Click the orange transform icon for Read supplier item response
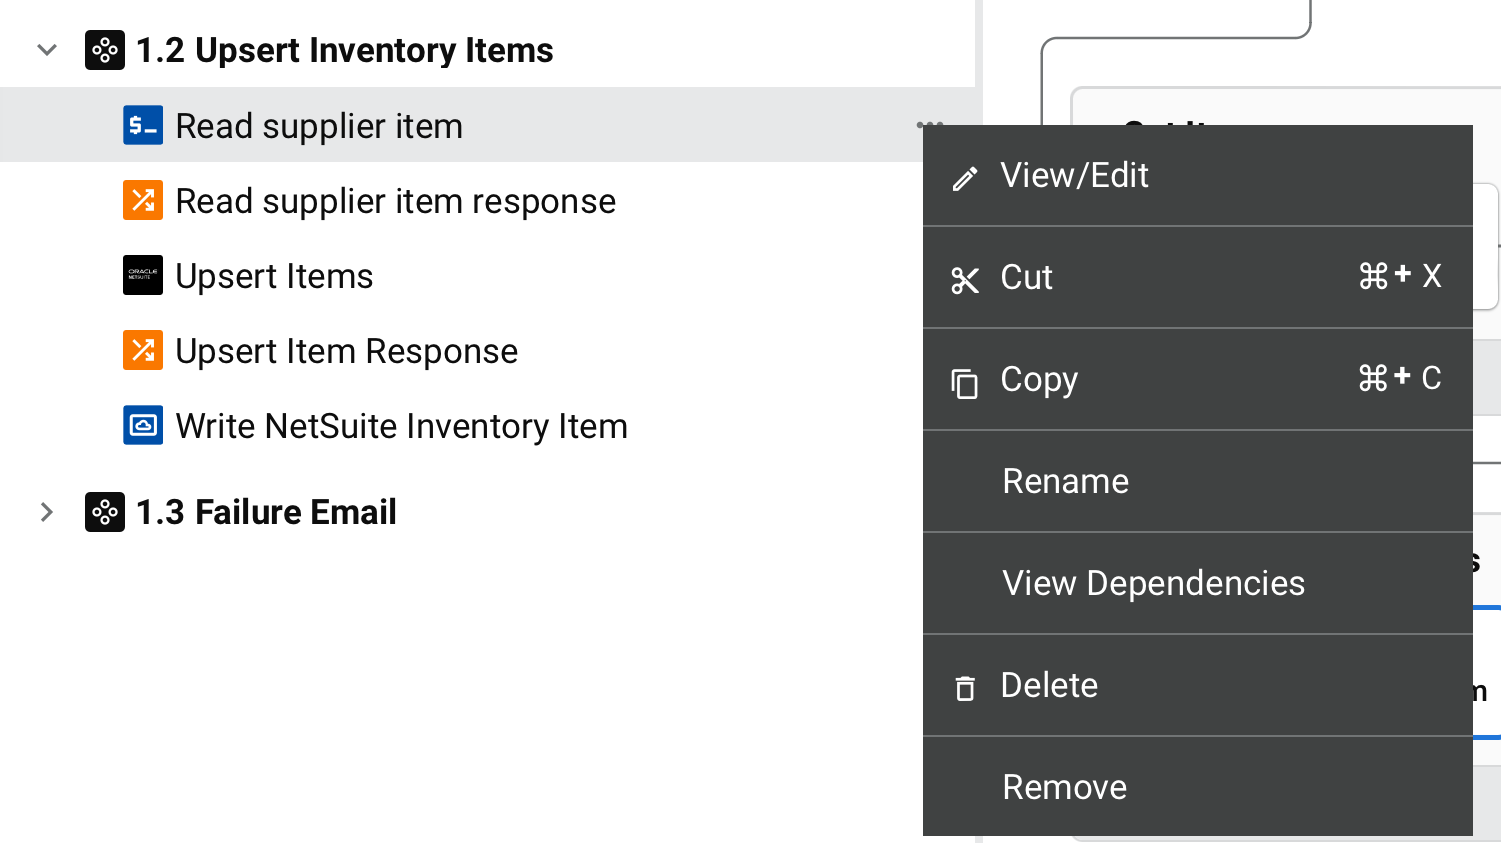 (142, 200)
